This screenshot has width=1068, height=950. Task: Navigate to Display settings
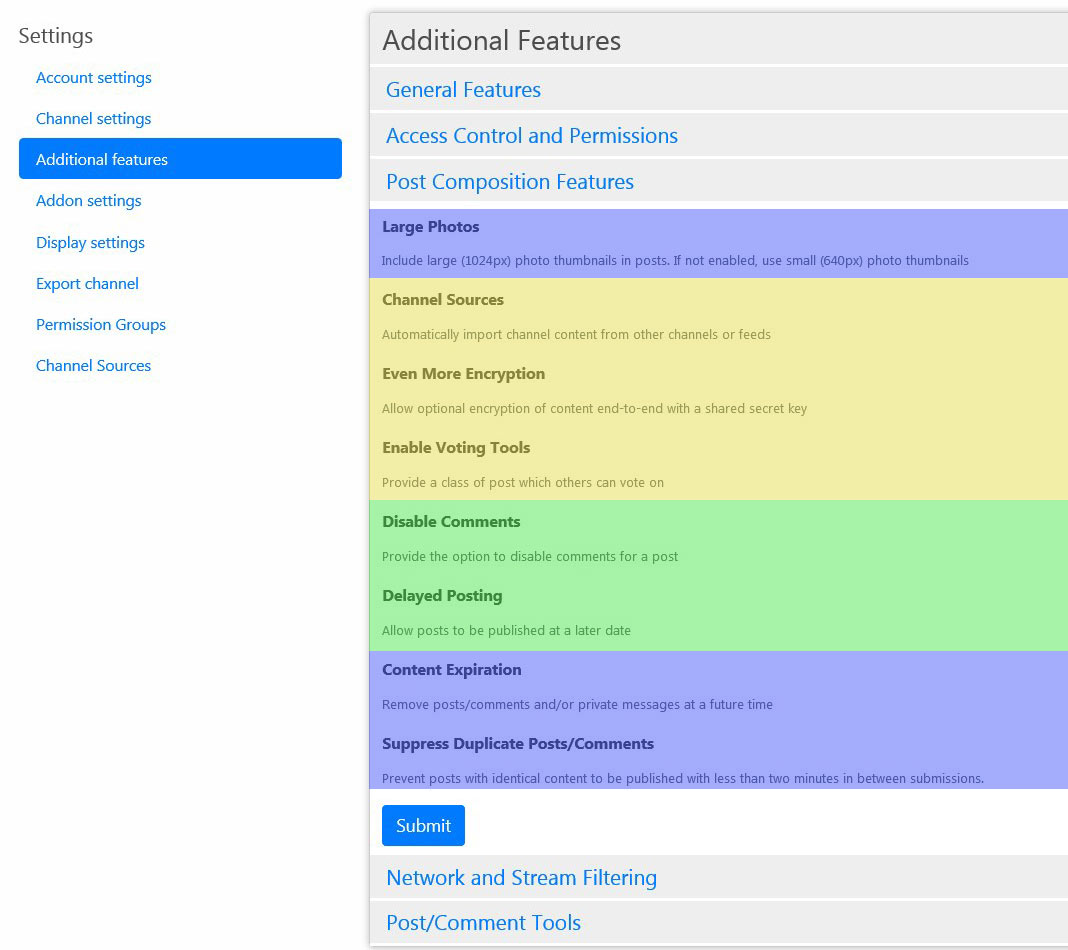point(90,243)
